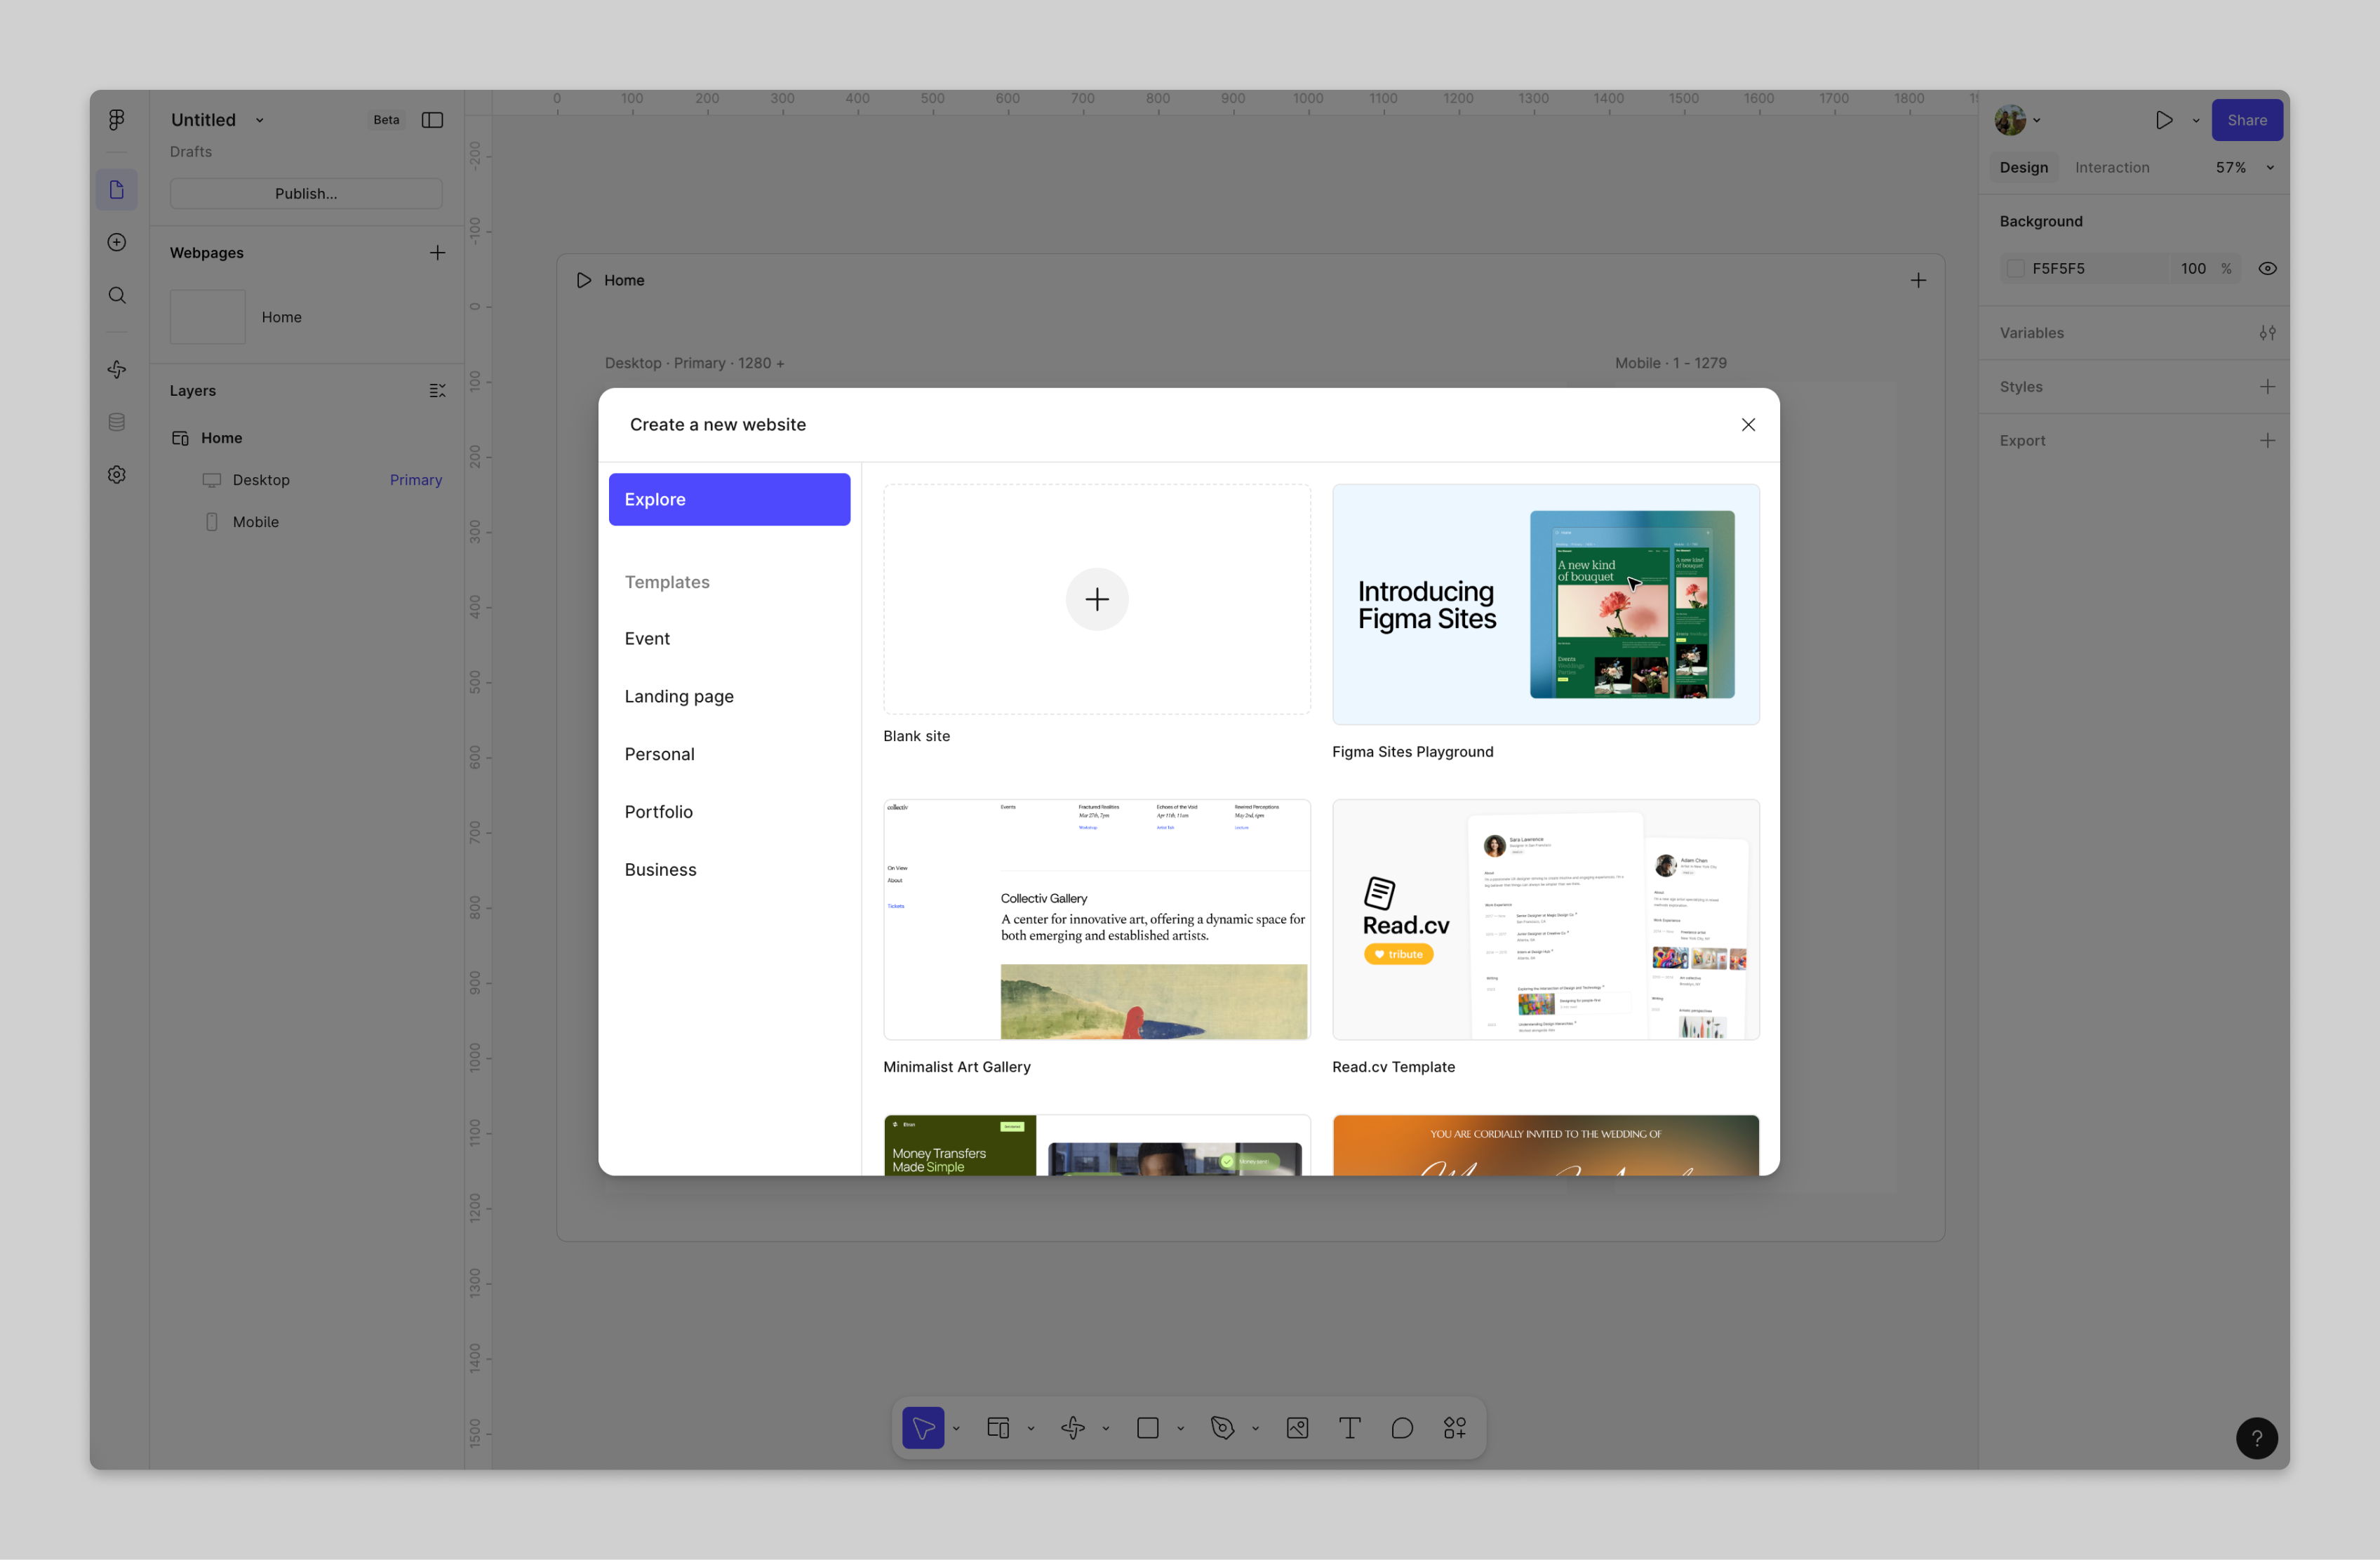The height and width of the screenshot is (1560, 2380).
Task: Choose the Blank site thumbnail
Action: pos(1096,599)
